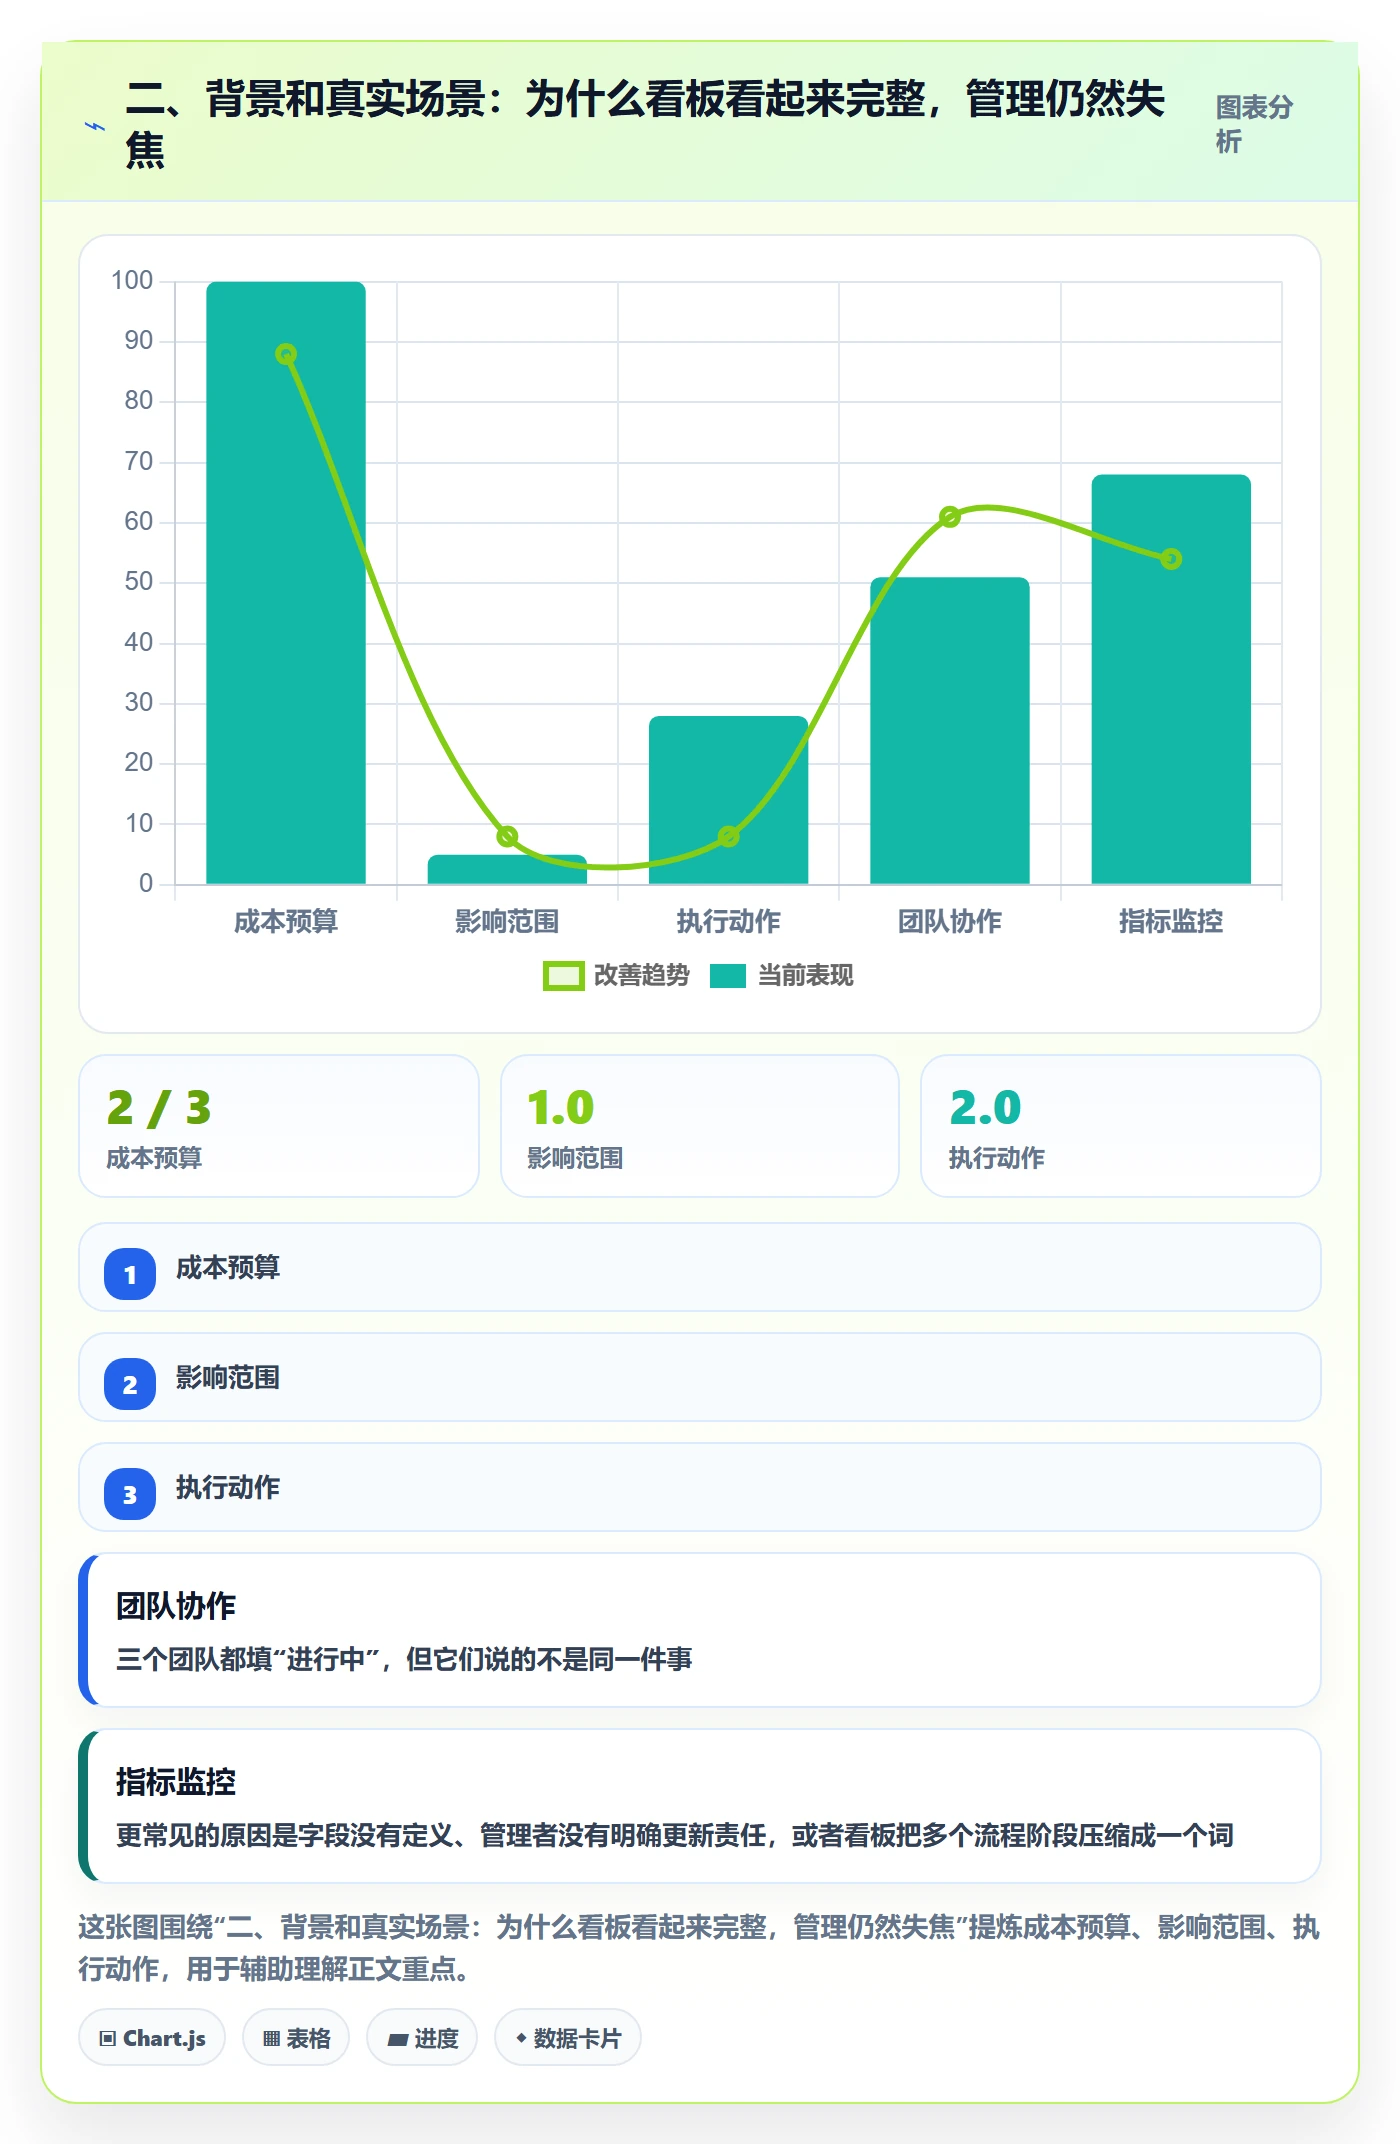Click the 100 y-axis tick label
Image resolution: width=1400 pixels, height=2144 pixels.
point(132,280)
